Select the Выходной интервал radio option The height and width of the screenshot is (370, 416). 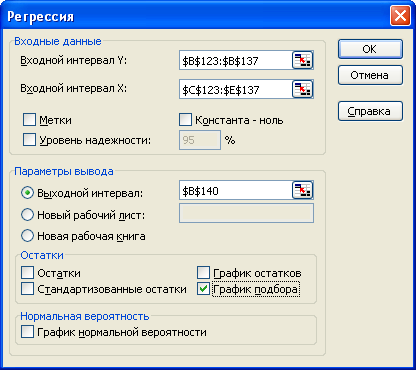(27, 193)
